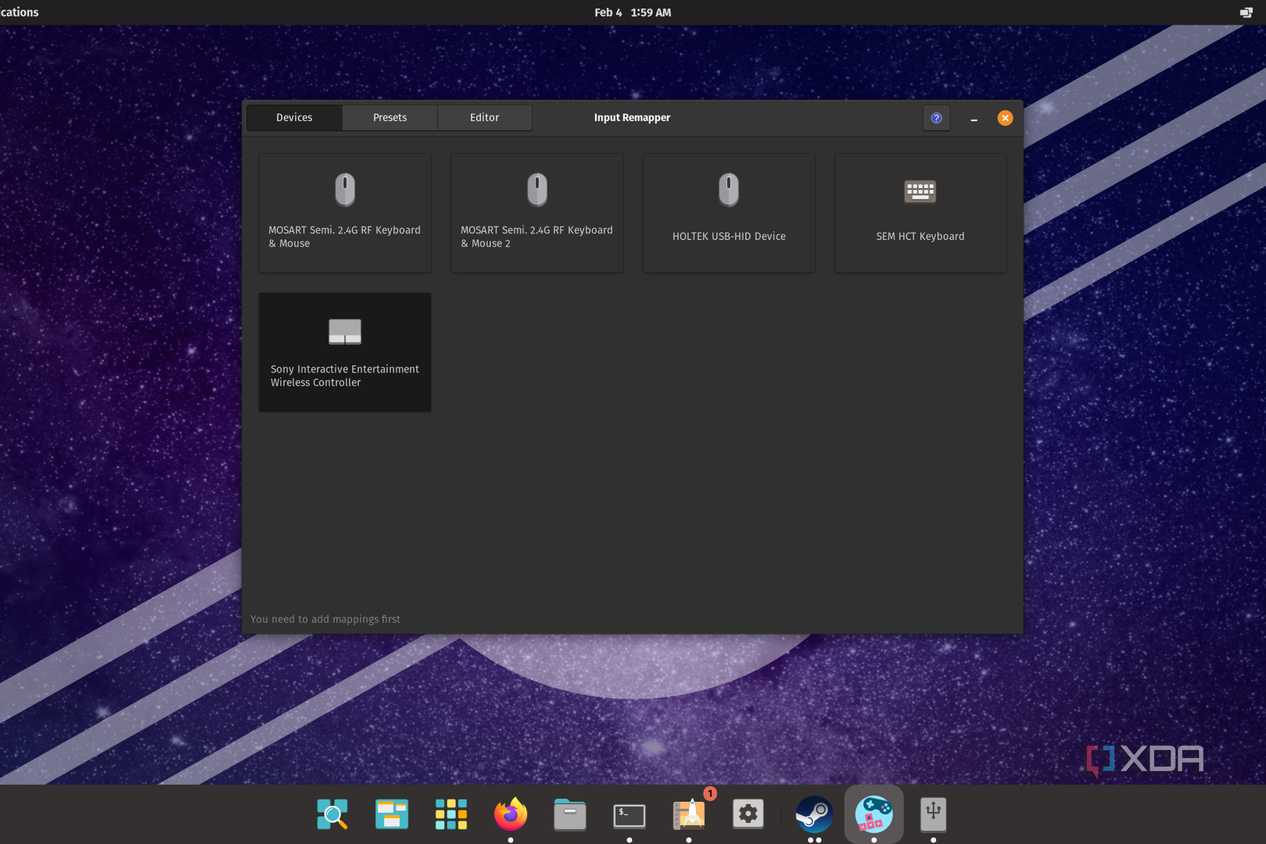Open the system tray icon at top right
Image resolution: width=1266 pixels, height=844 pixels.
pos(1246,13)
